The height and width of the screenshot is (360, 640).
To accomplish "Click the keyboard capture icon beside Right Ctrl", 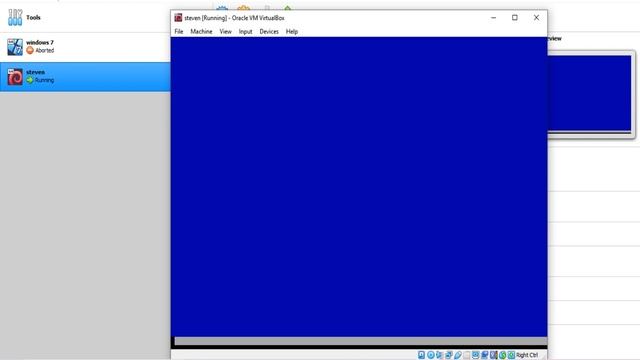I will [x=511, y=355].
